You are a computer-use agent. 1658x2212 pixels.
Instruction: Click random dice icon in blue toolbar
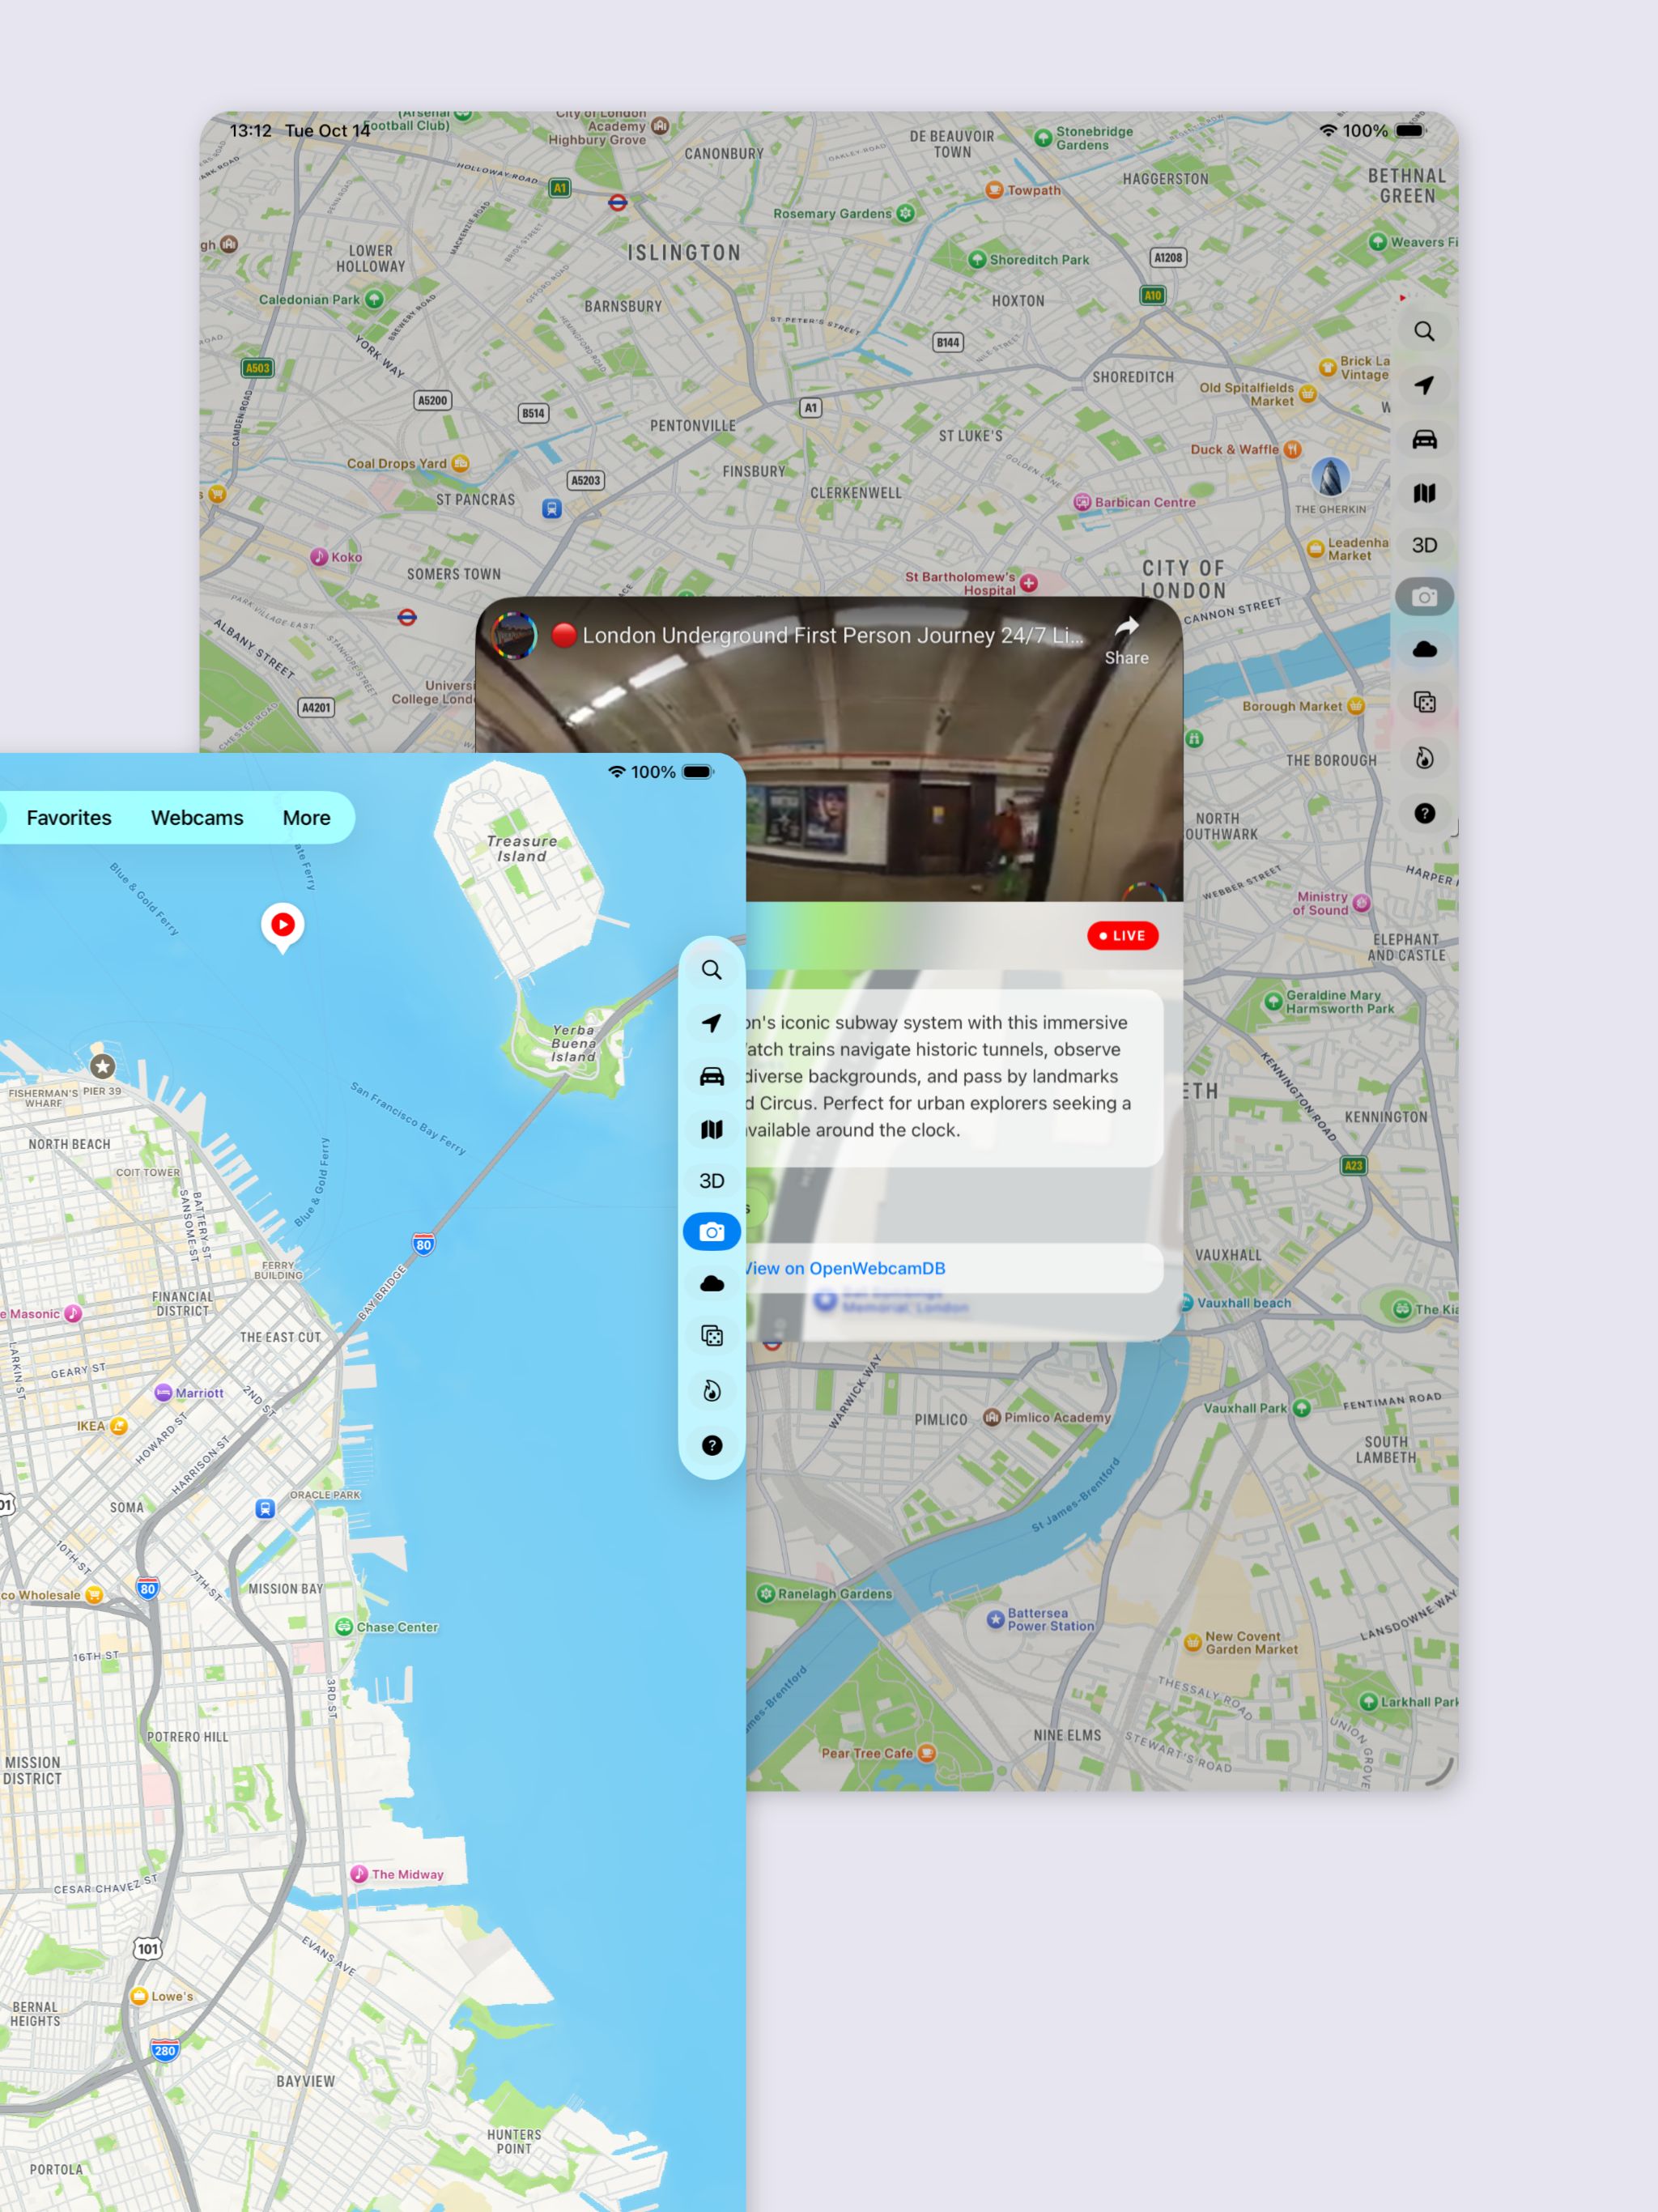click(711, 1336)
